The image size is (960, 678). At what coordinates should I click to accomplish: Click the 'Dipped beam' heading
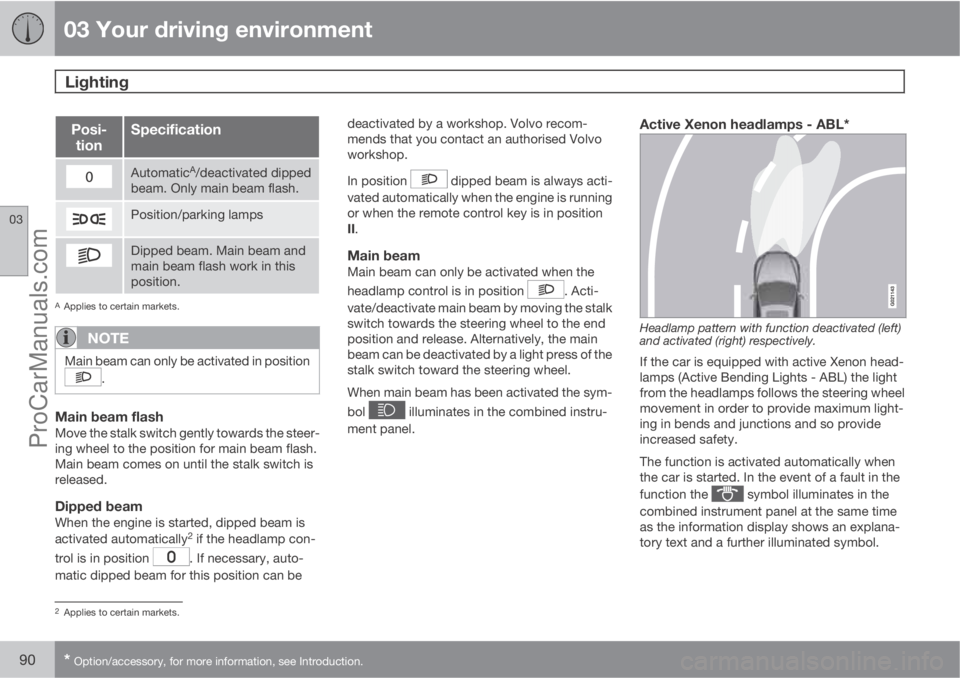pyautogui.click(x=99, y=507)
